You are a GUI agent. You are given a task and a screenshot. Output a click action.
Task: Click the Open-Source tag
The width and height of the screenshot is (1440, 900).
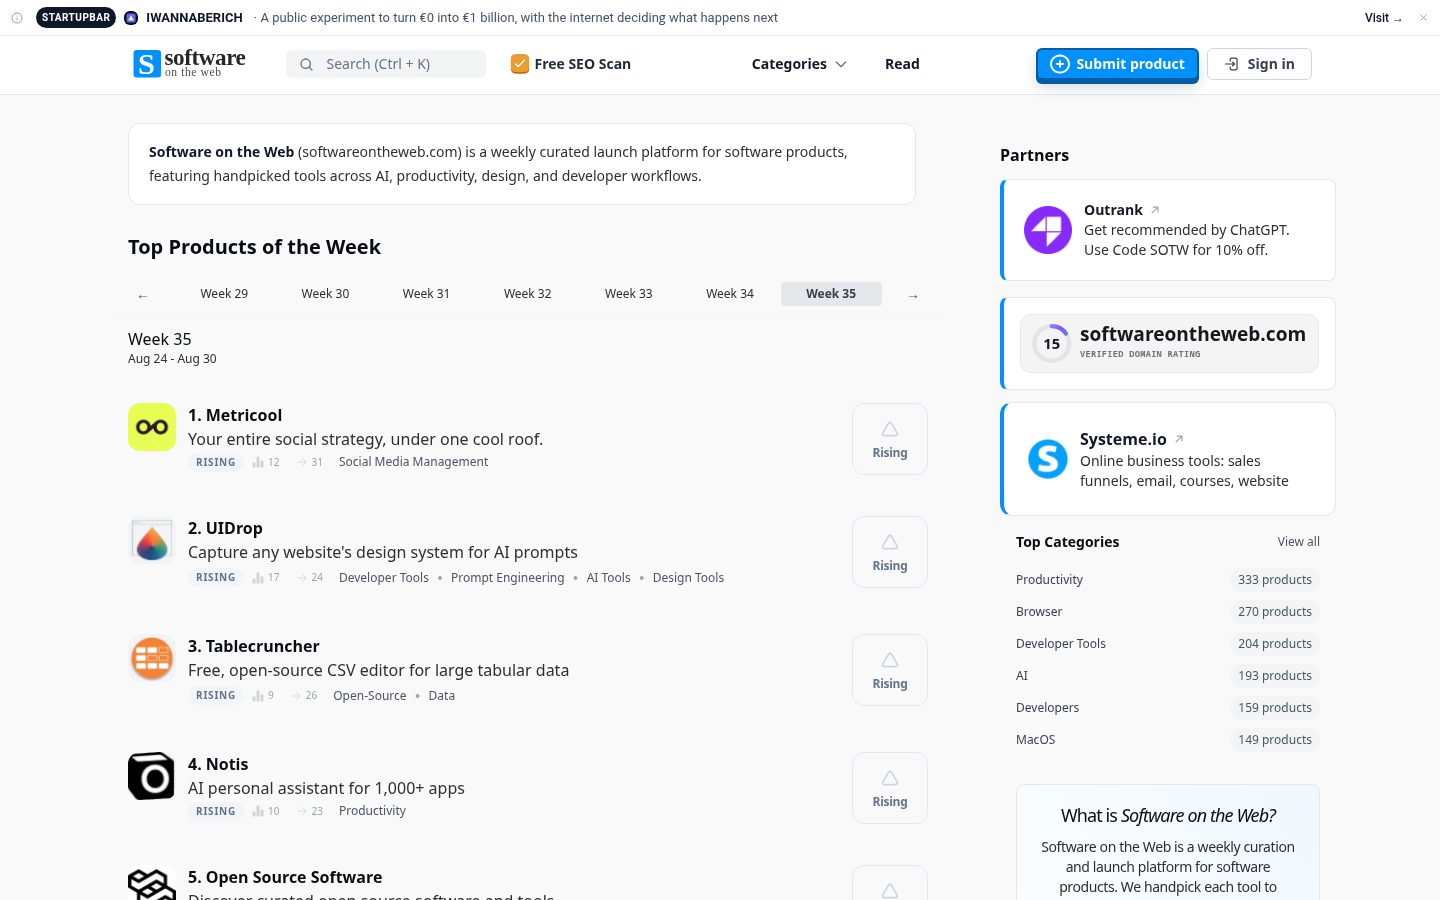[x=370, y=696]
